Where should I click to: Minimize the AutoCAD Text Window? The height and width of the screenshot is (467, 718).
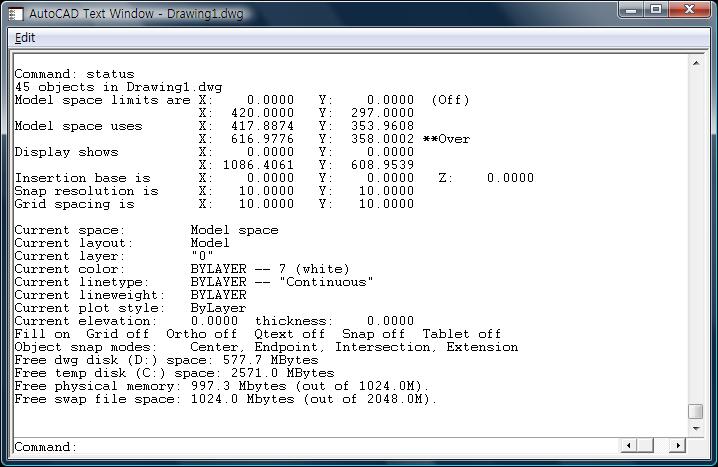pos(631,10)
